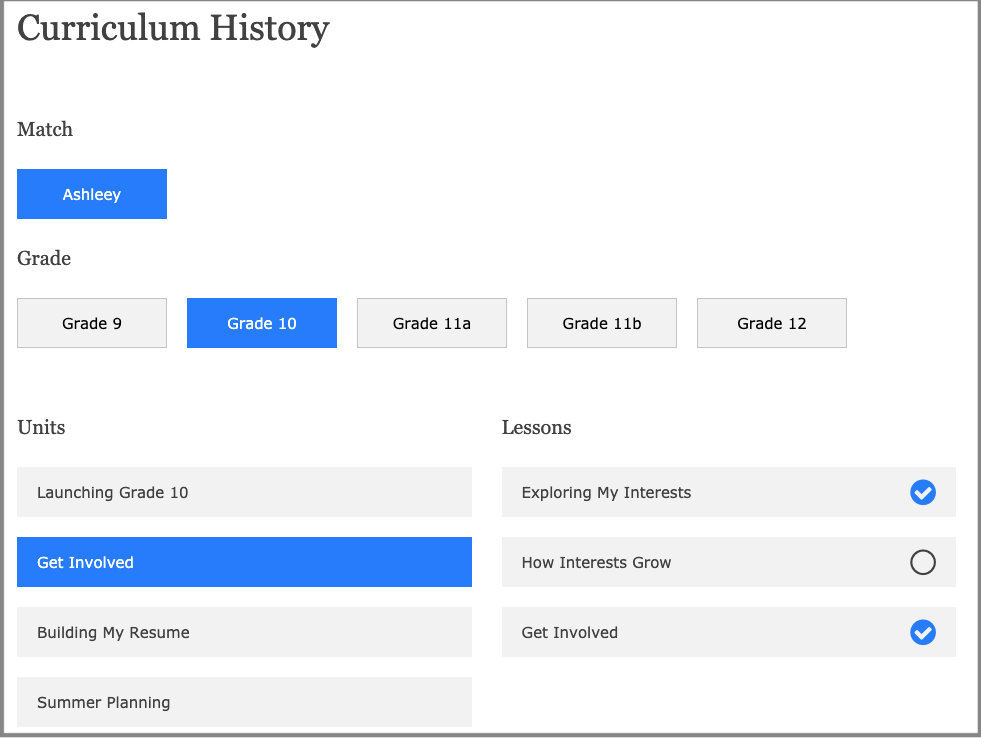Image resolution: width=981 pixels, height=738 pixels.
Task: Open the Launching Grade 10 unit
Action: pos(244,492)
